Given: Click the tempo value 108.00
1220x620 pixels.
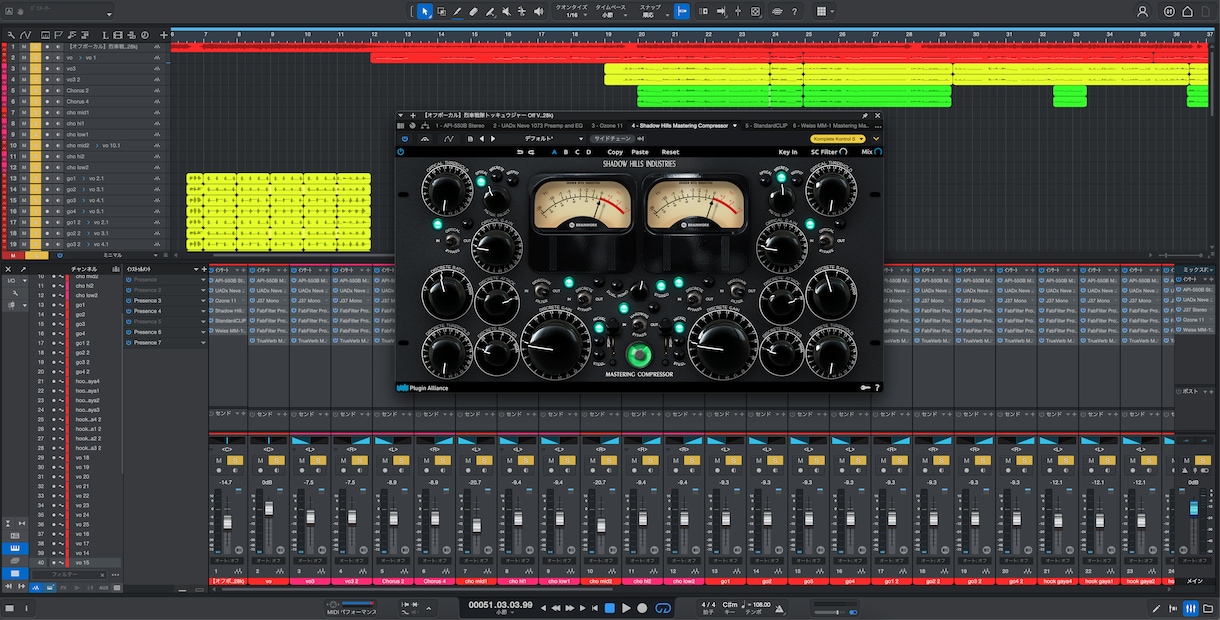Looking at the screenshot, I should [x=760, y=604].
